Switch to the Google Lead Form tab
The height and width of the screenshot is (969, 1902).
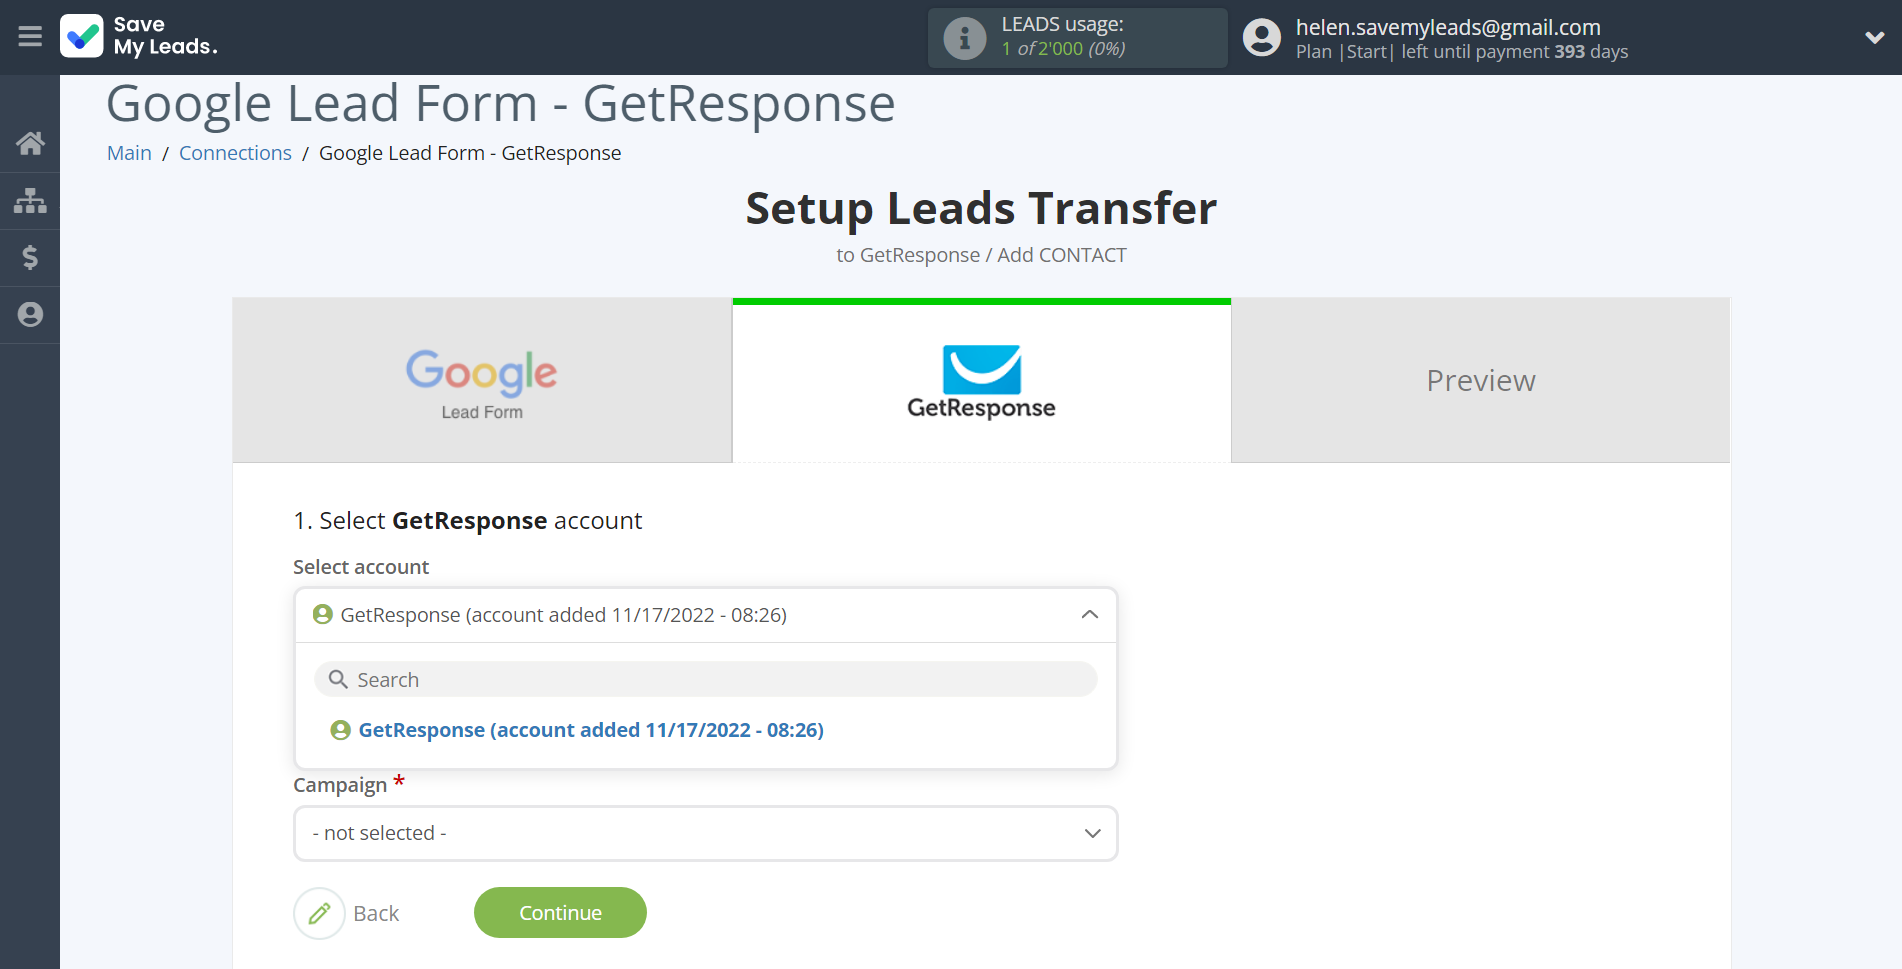pyautogui.click(x=482, y=380)
